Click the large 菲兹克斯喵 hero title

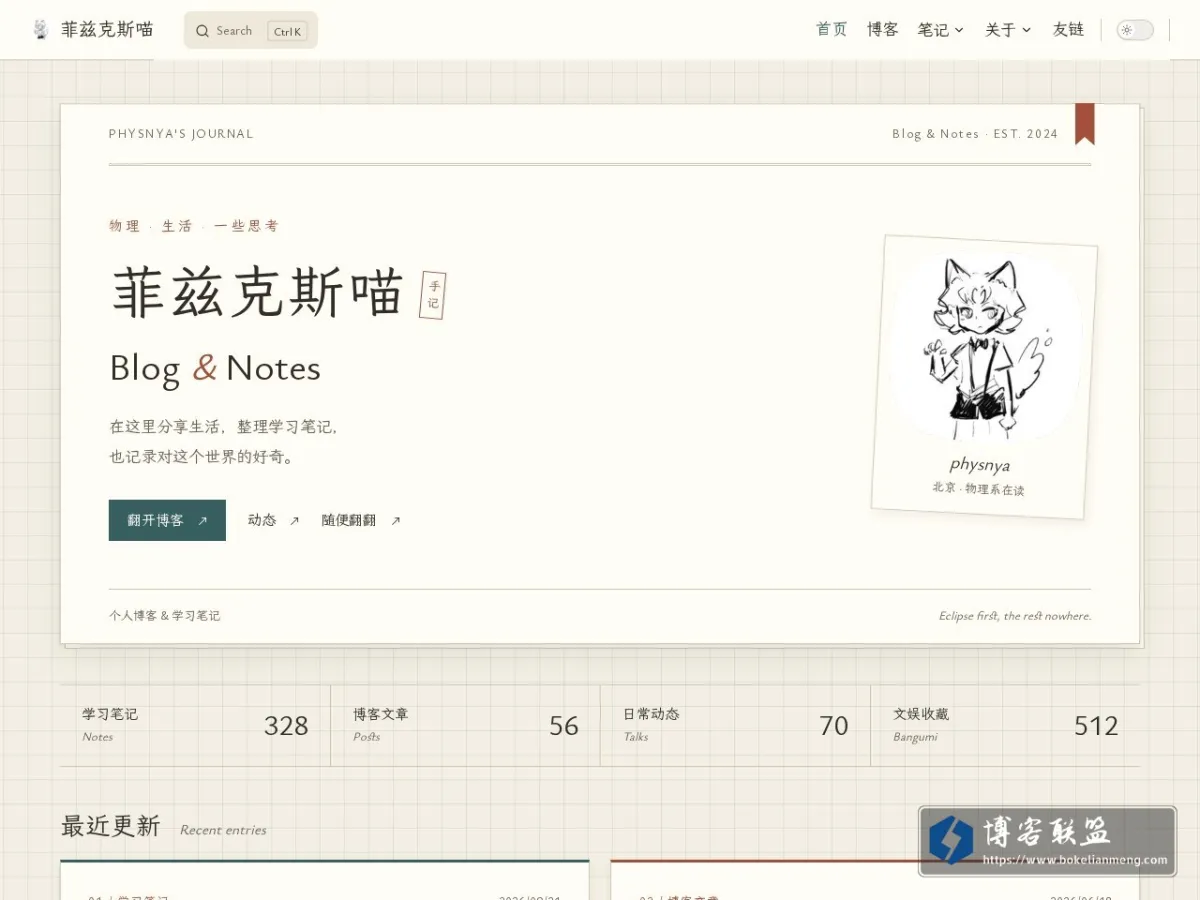tap(257, 292)
